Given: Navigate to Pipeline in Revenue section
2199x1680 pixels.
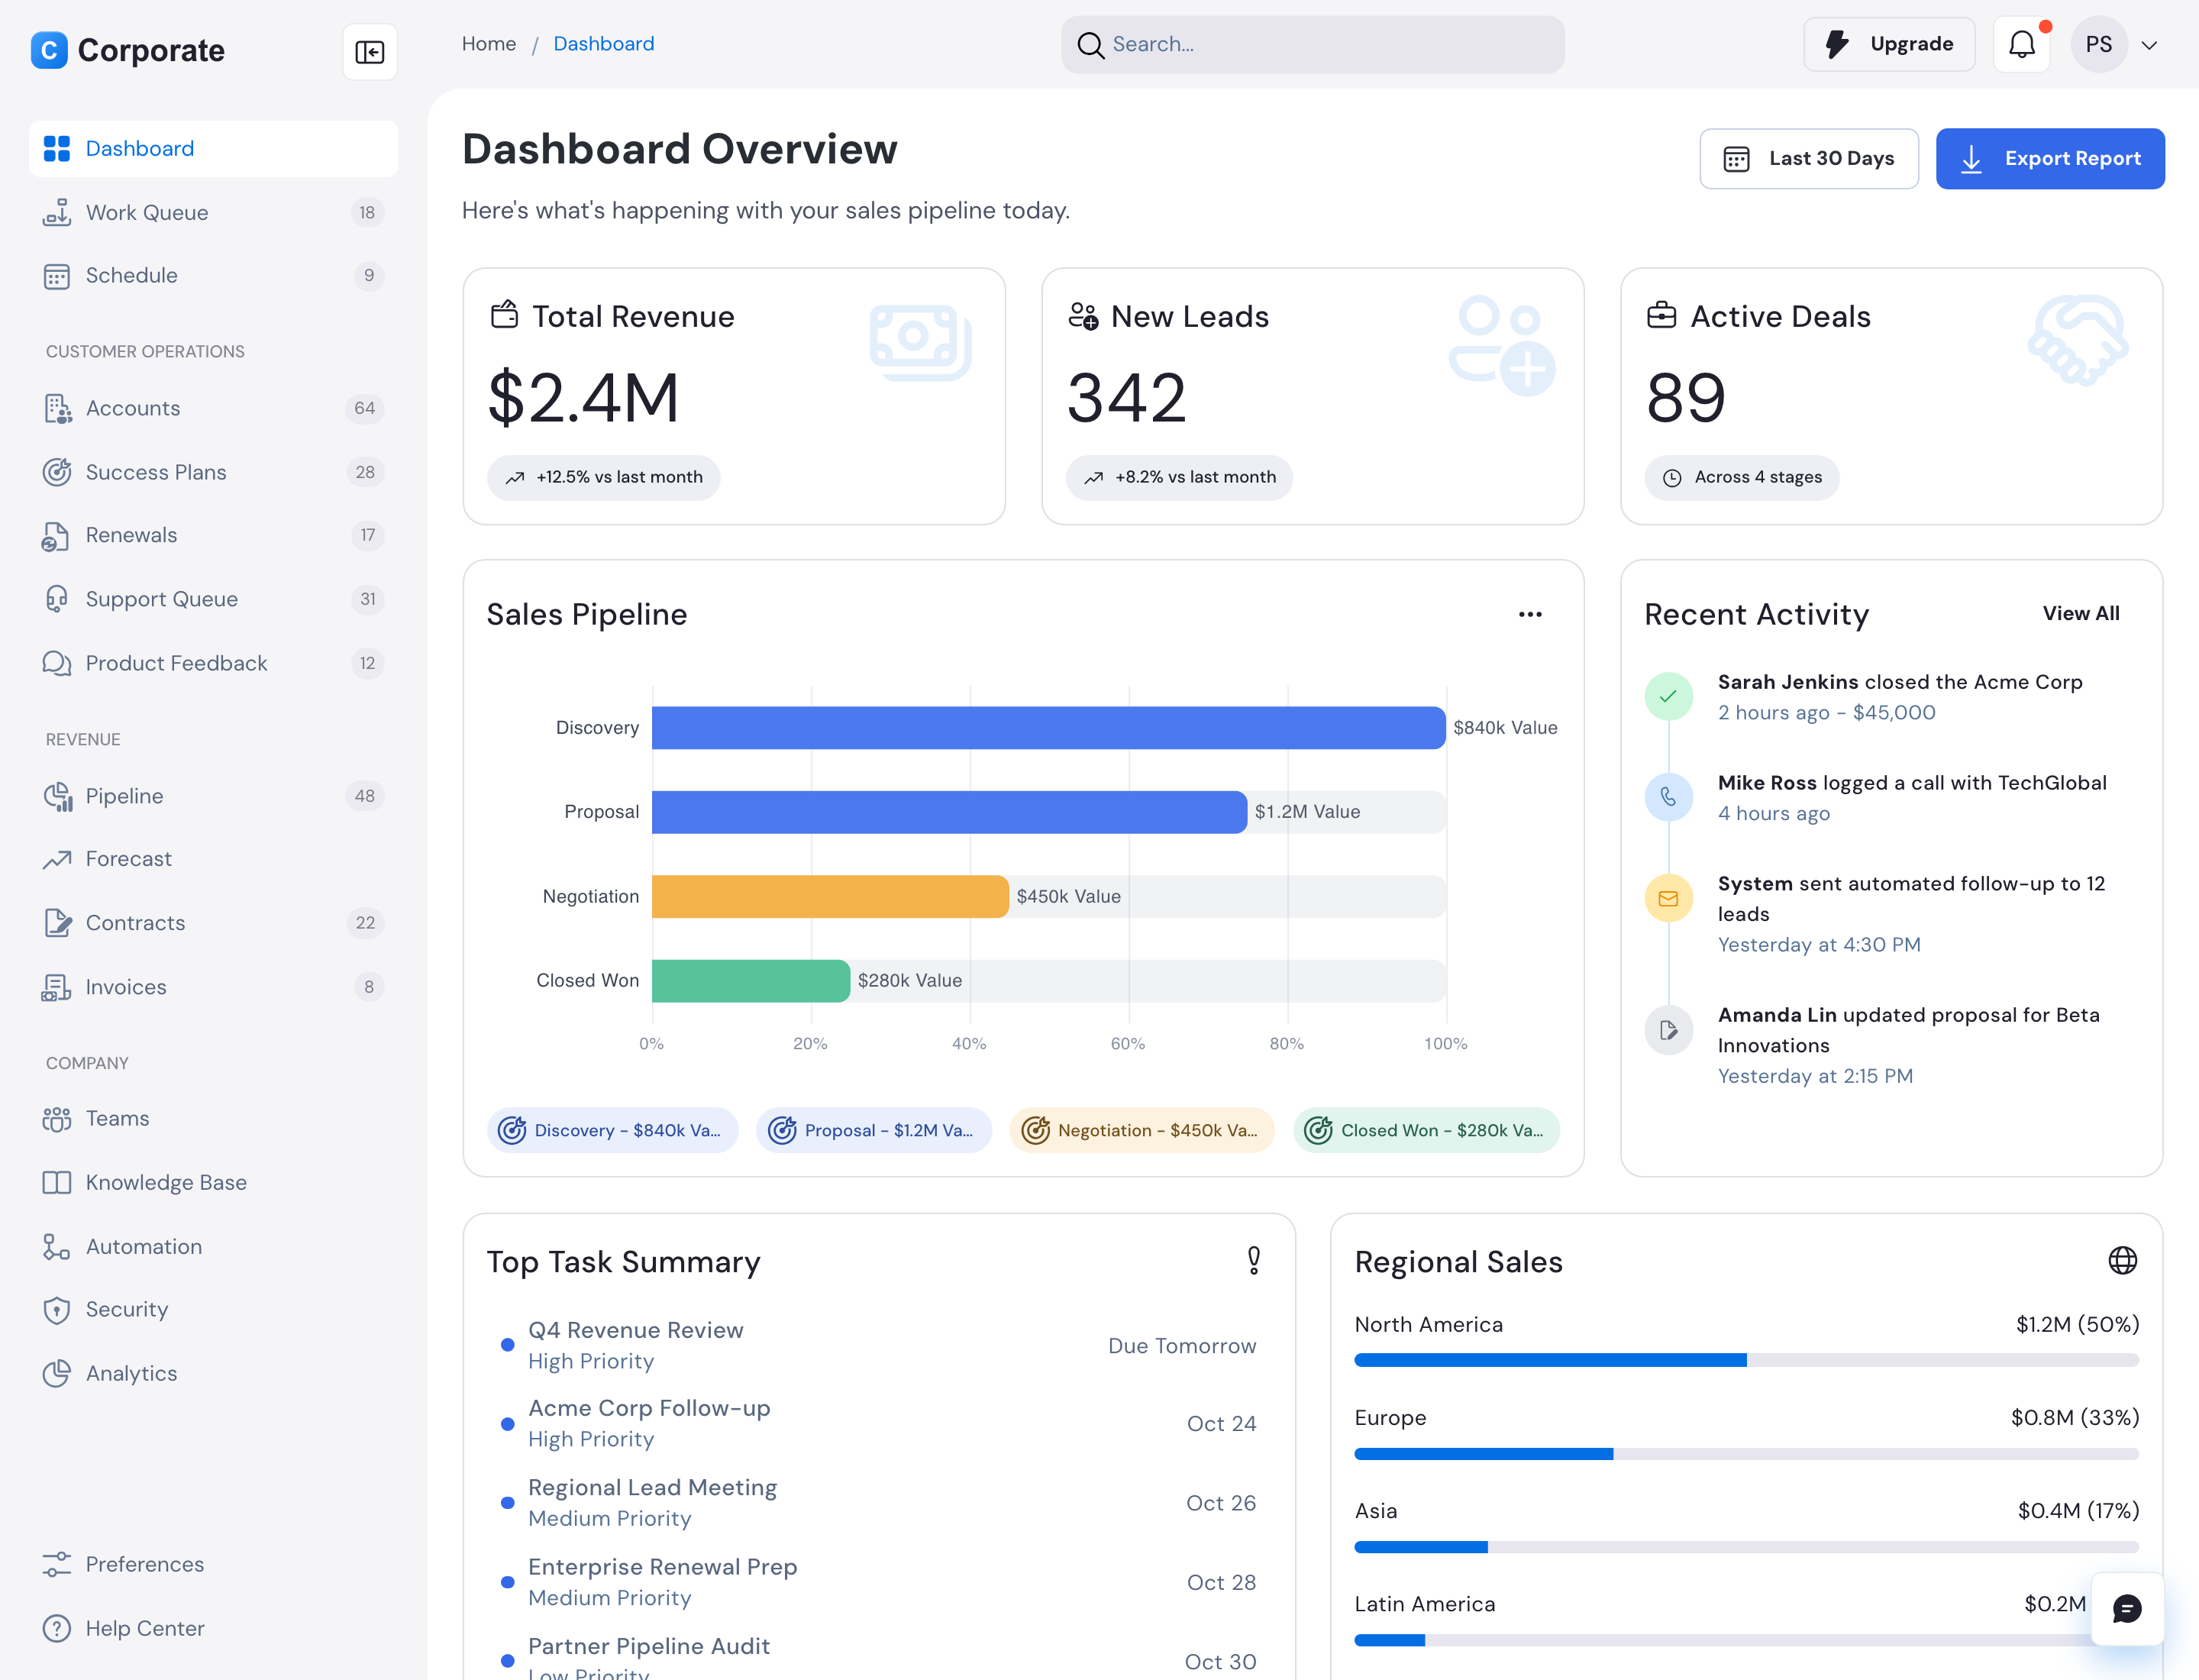Looking at the screenshot, I should pyautogui.click(x=213, y=796).
